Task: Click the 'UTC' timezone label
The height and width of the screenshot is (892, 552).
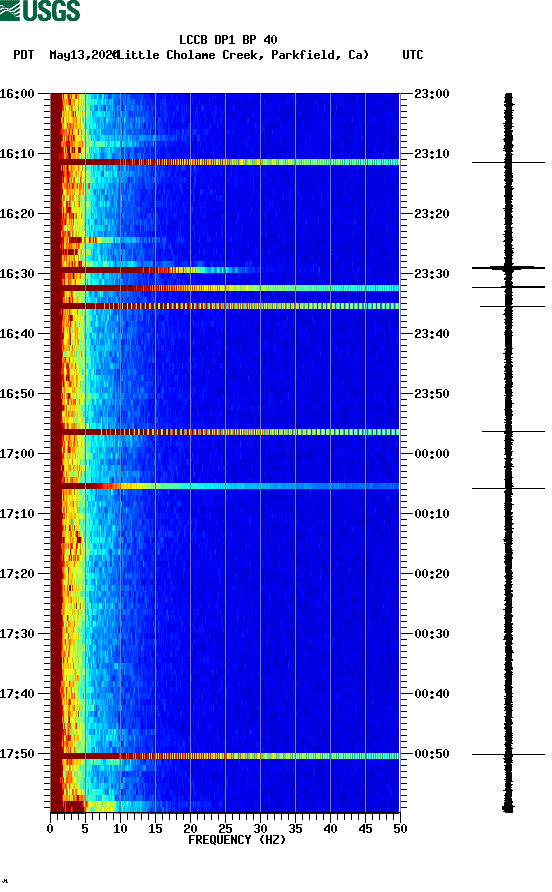Action: [413, 55]
